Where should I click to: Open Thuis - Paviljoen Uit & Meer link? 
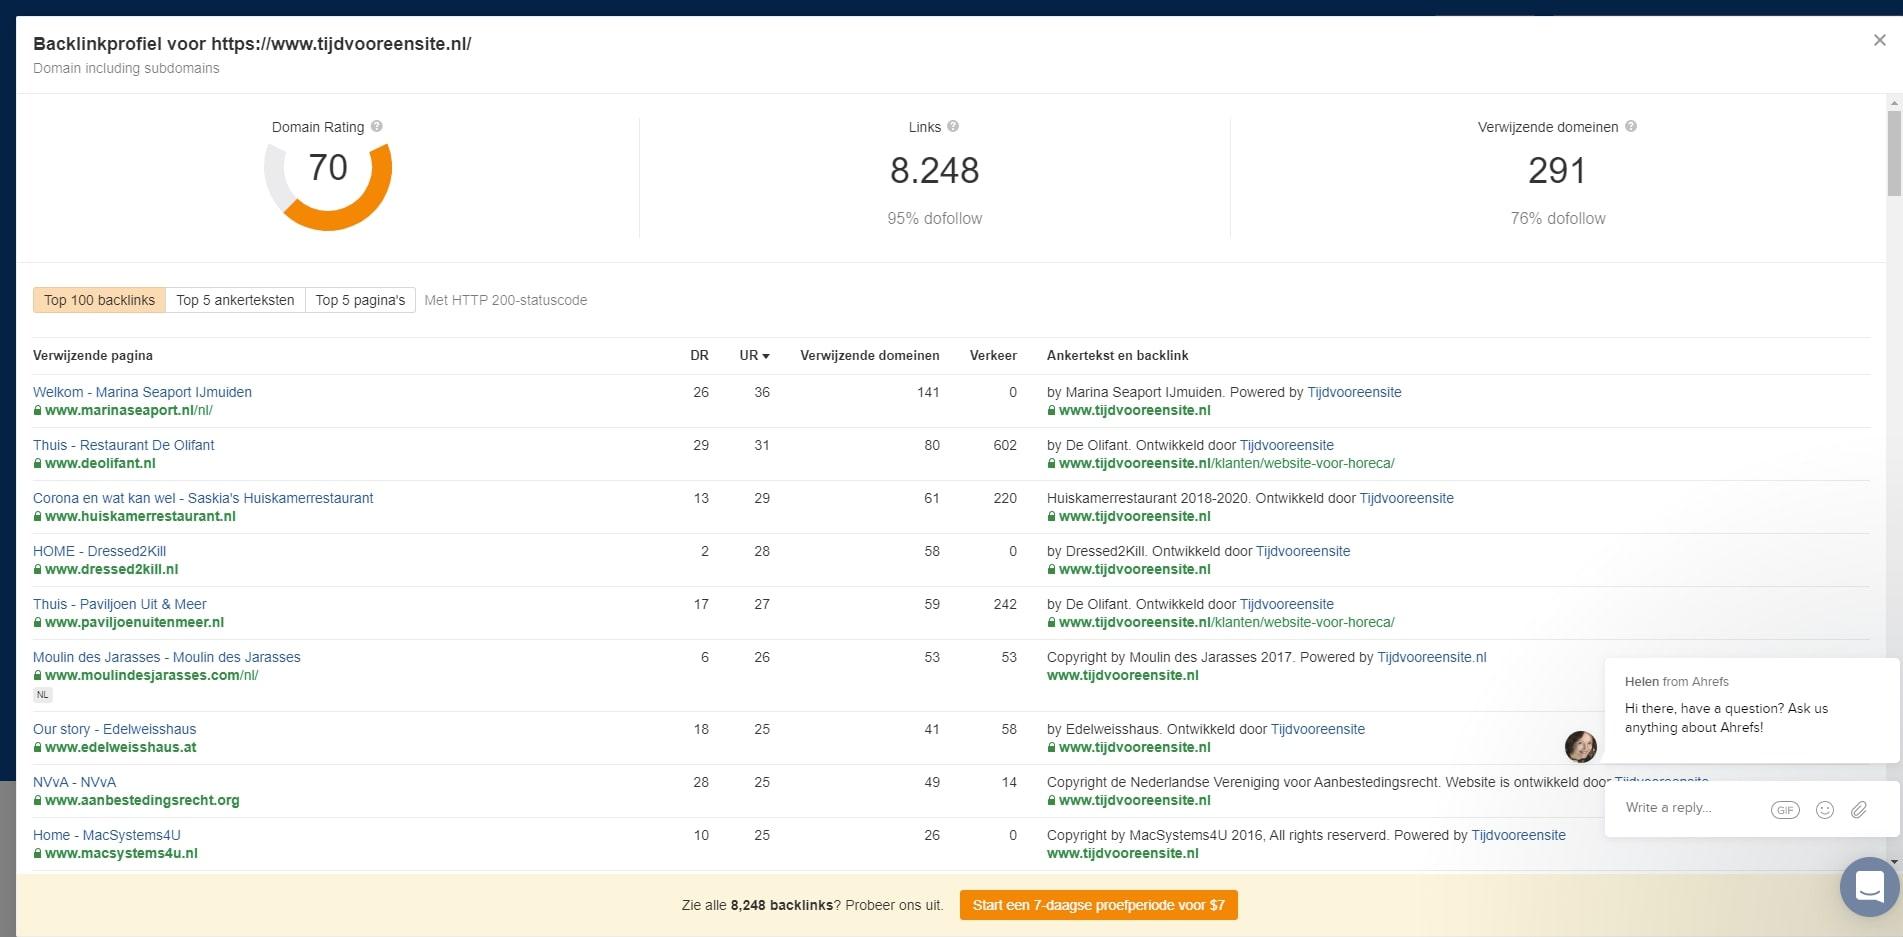tap(120, 604)
